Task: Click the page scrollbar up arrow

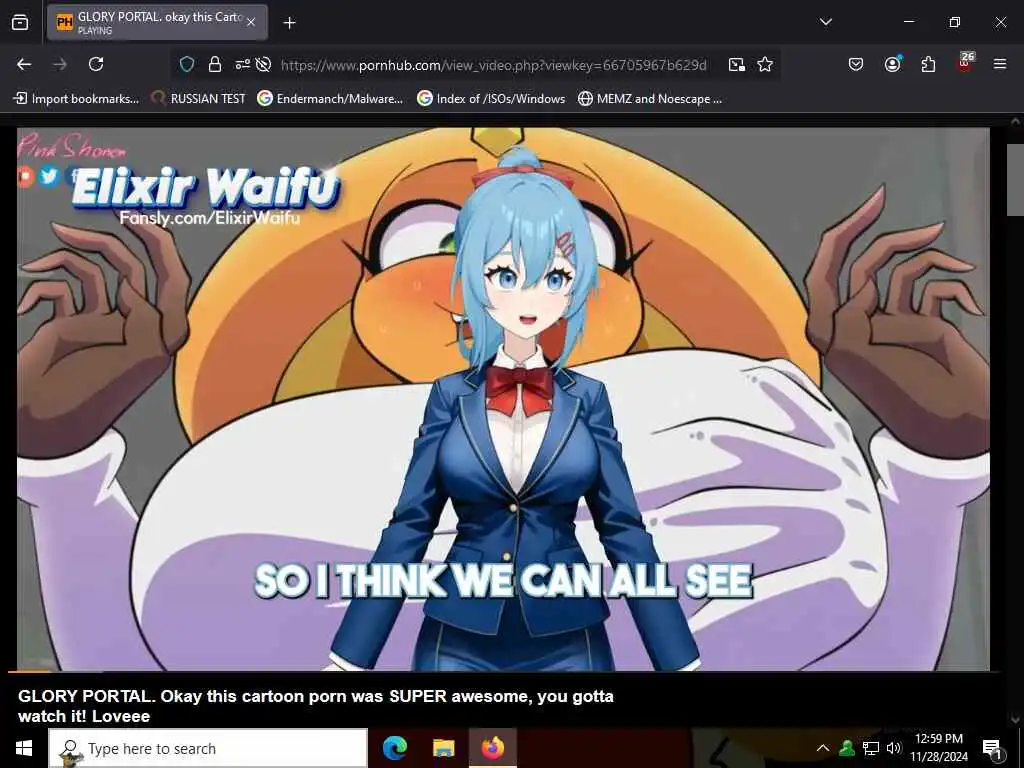Action: [x=1016, y=121]
